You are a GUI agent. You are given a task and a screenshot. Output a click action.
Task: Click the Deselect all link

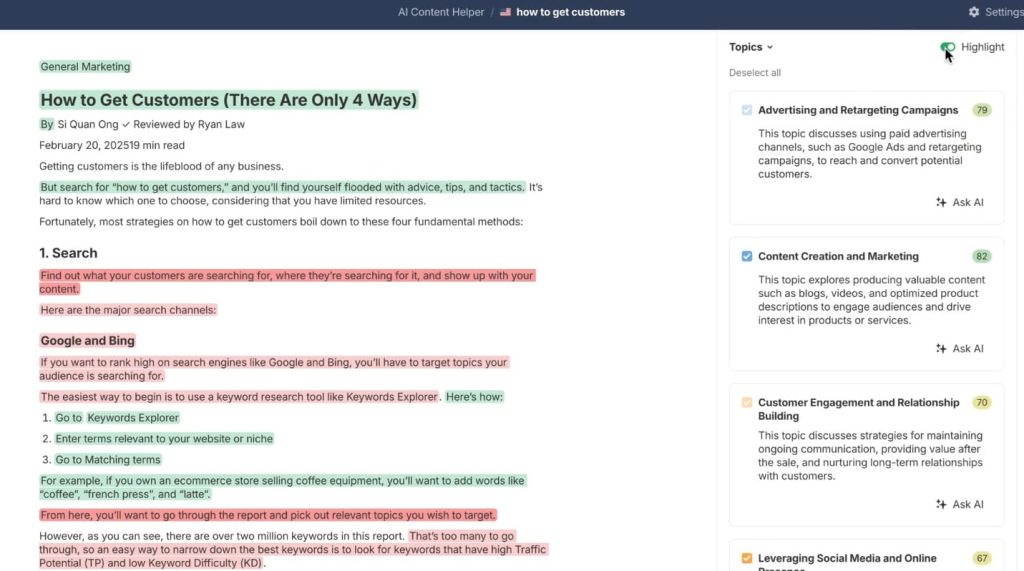click(x=755, y=73)
